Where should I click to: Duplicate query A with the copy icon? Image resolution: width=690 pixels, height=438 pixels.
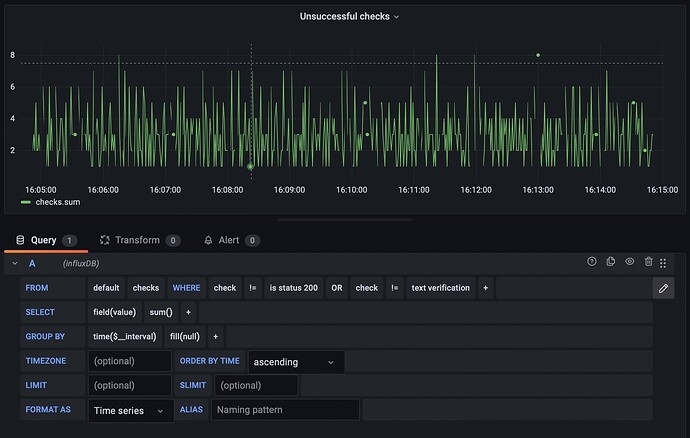tap(611, 262)
